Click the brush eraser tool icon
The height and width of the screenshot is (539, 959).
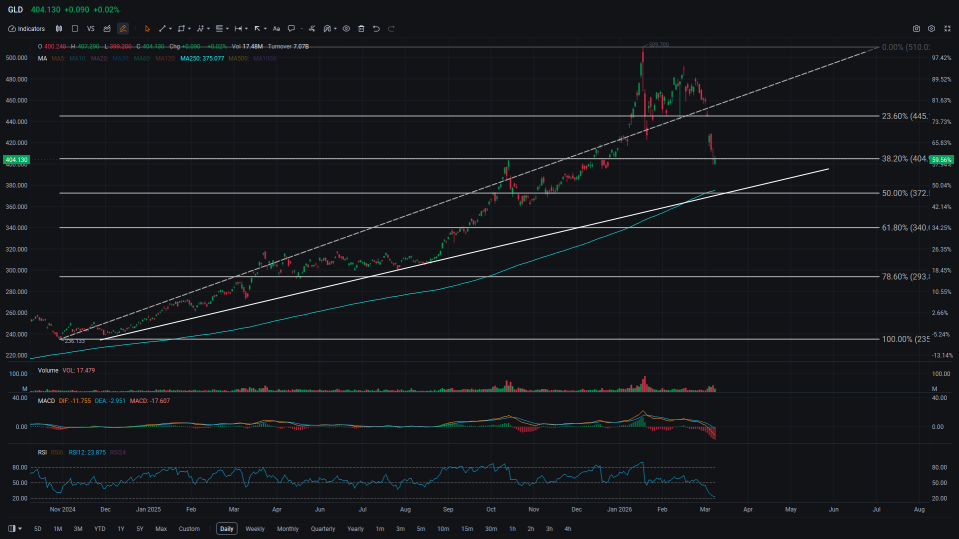312,29
